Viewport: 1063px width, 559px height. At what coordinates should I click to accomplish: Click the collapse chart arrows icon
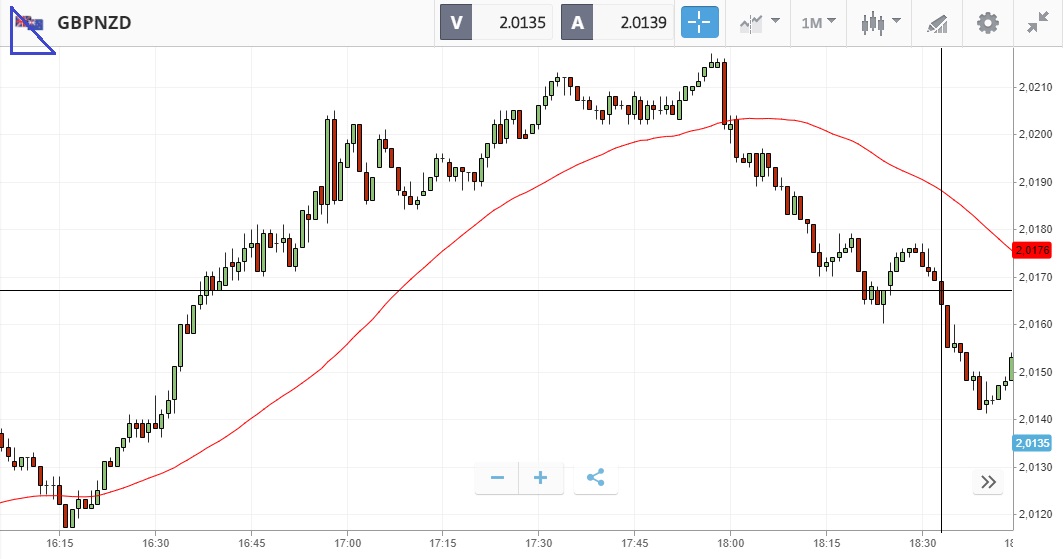click(x=1037, y=22)
